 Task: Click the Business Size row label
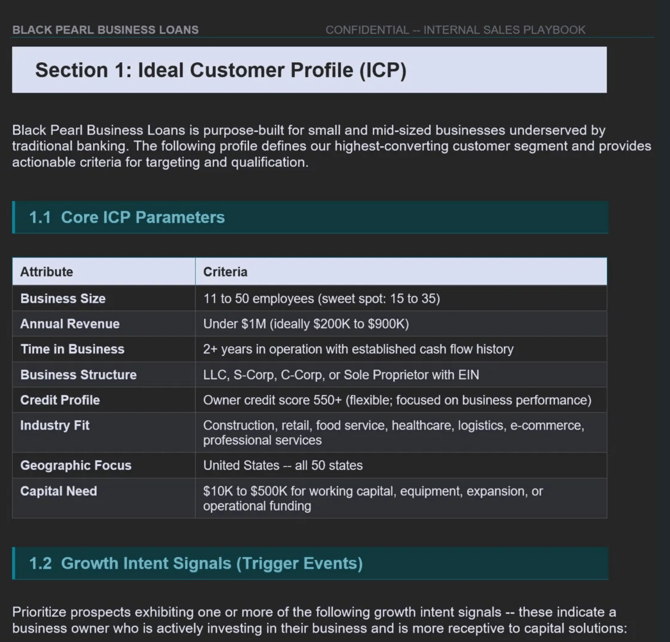(x=63, y=298)
